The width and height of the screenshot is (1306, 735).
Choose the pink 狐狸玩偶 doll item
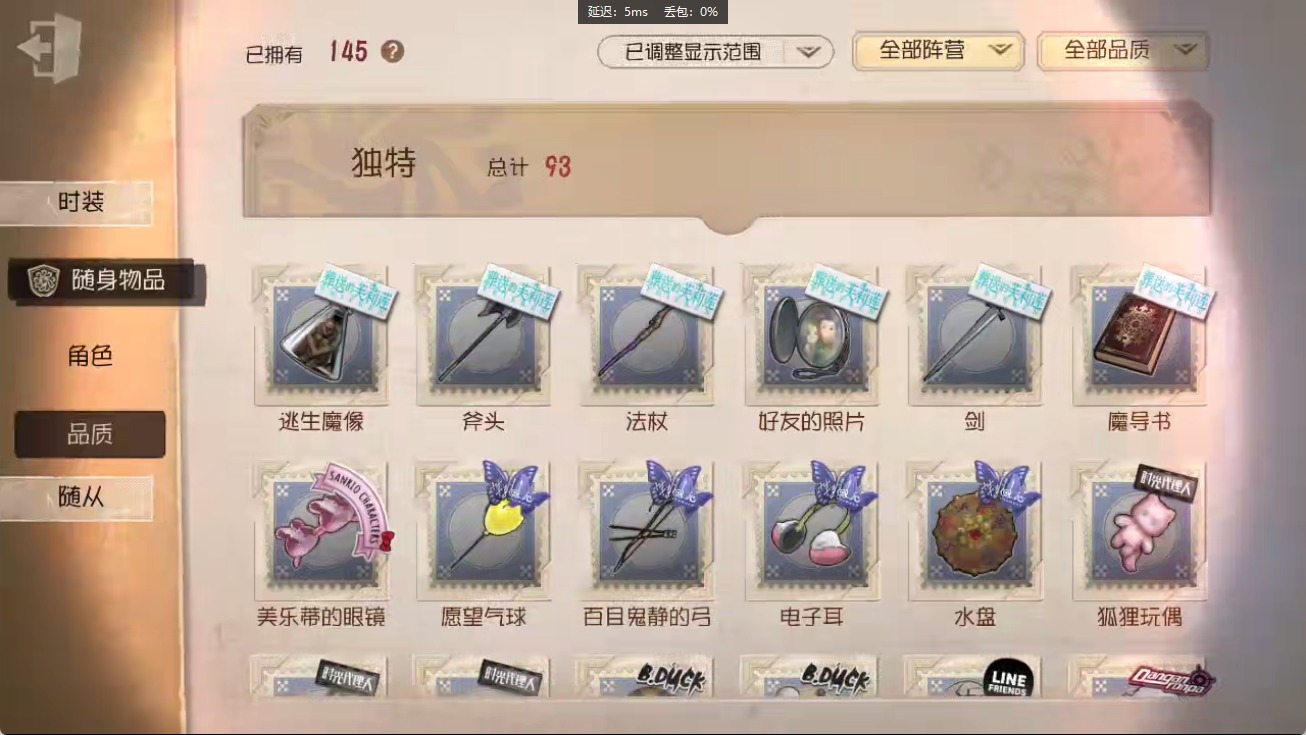[x=1139, y=531]
